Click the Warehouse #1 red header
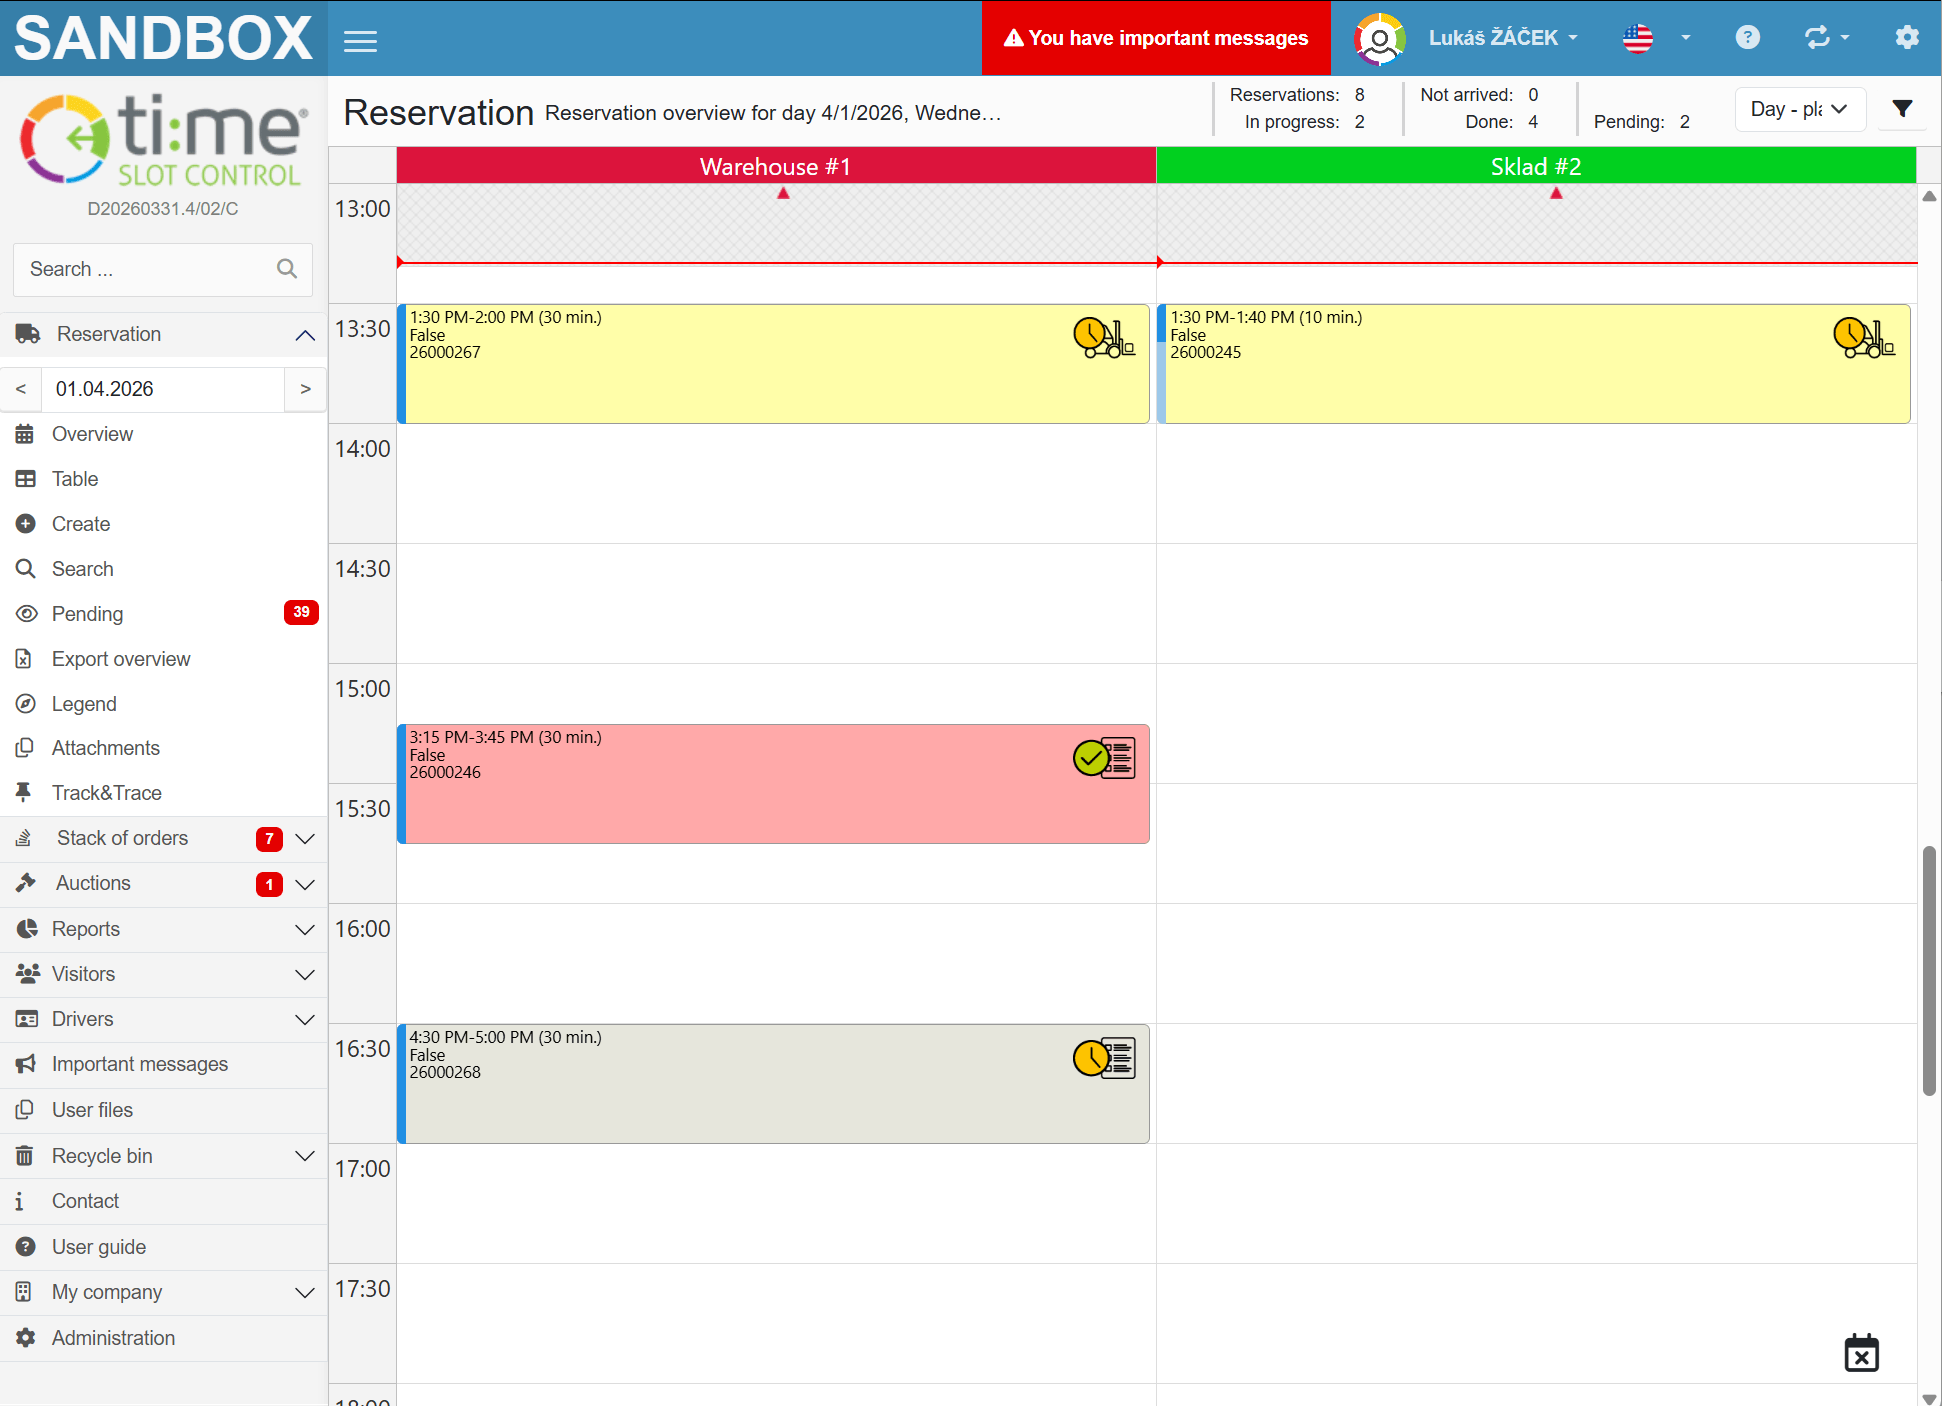This screenshot has height=1406, width=1942. coord(775,166)
